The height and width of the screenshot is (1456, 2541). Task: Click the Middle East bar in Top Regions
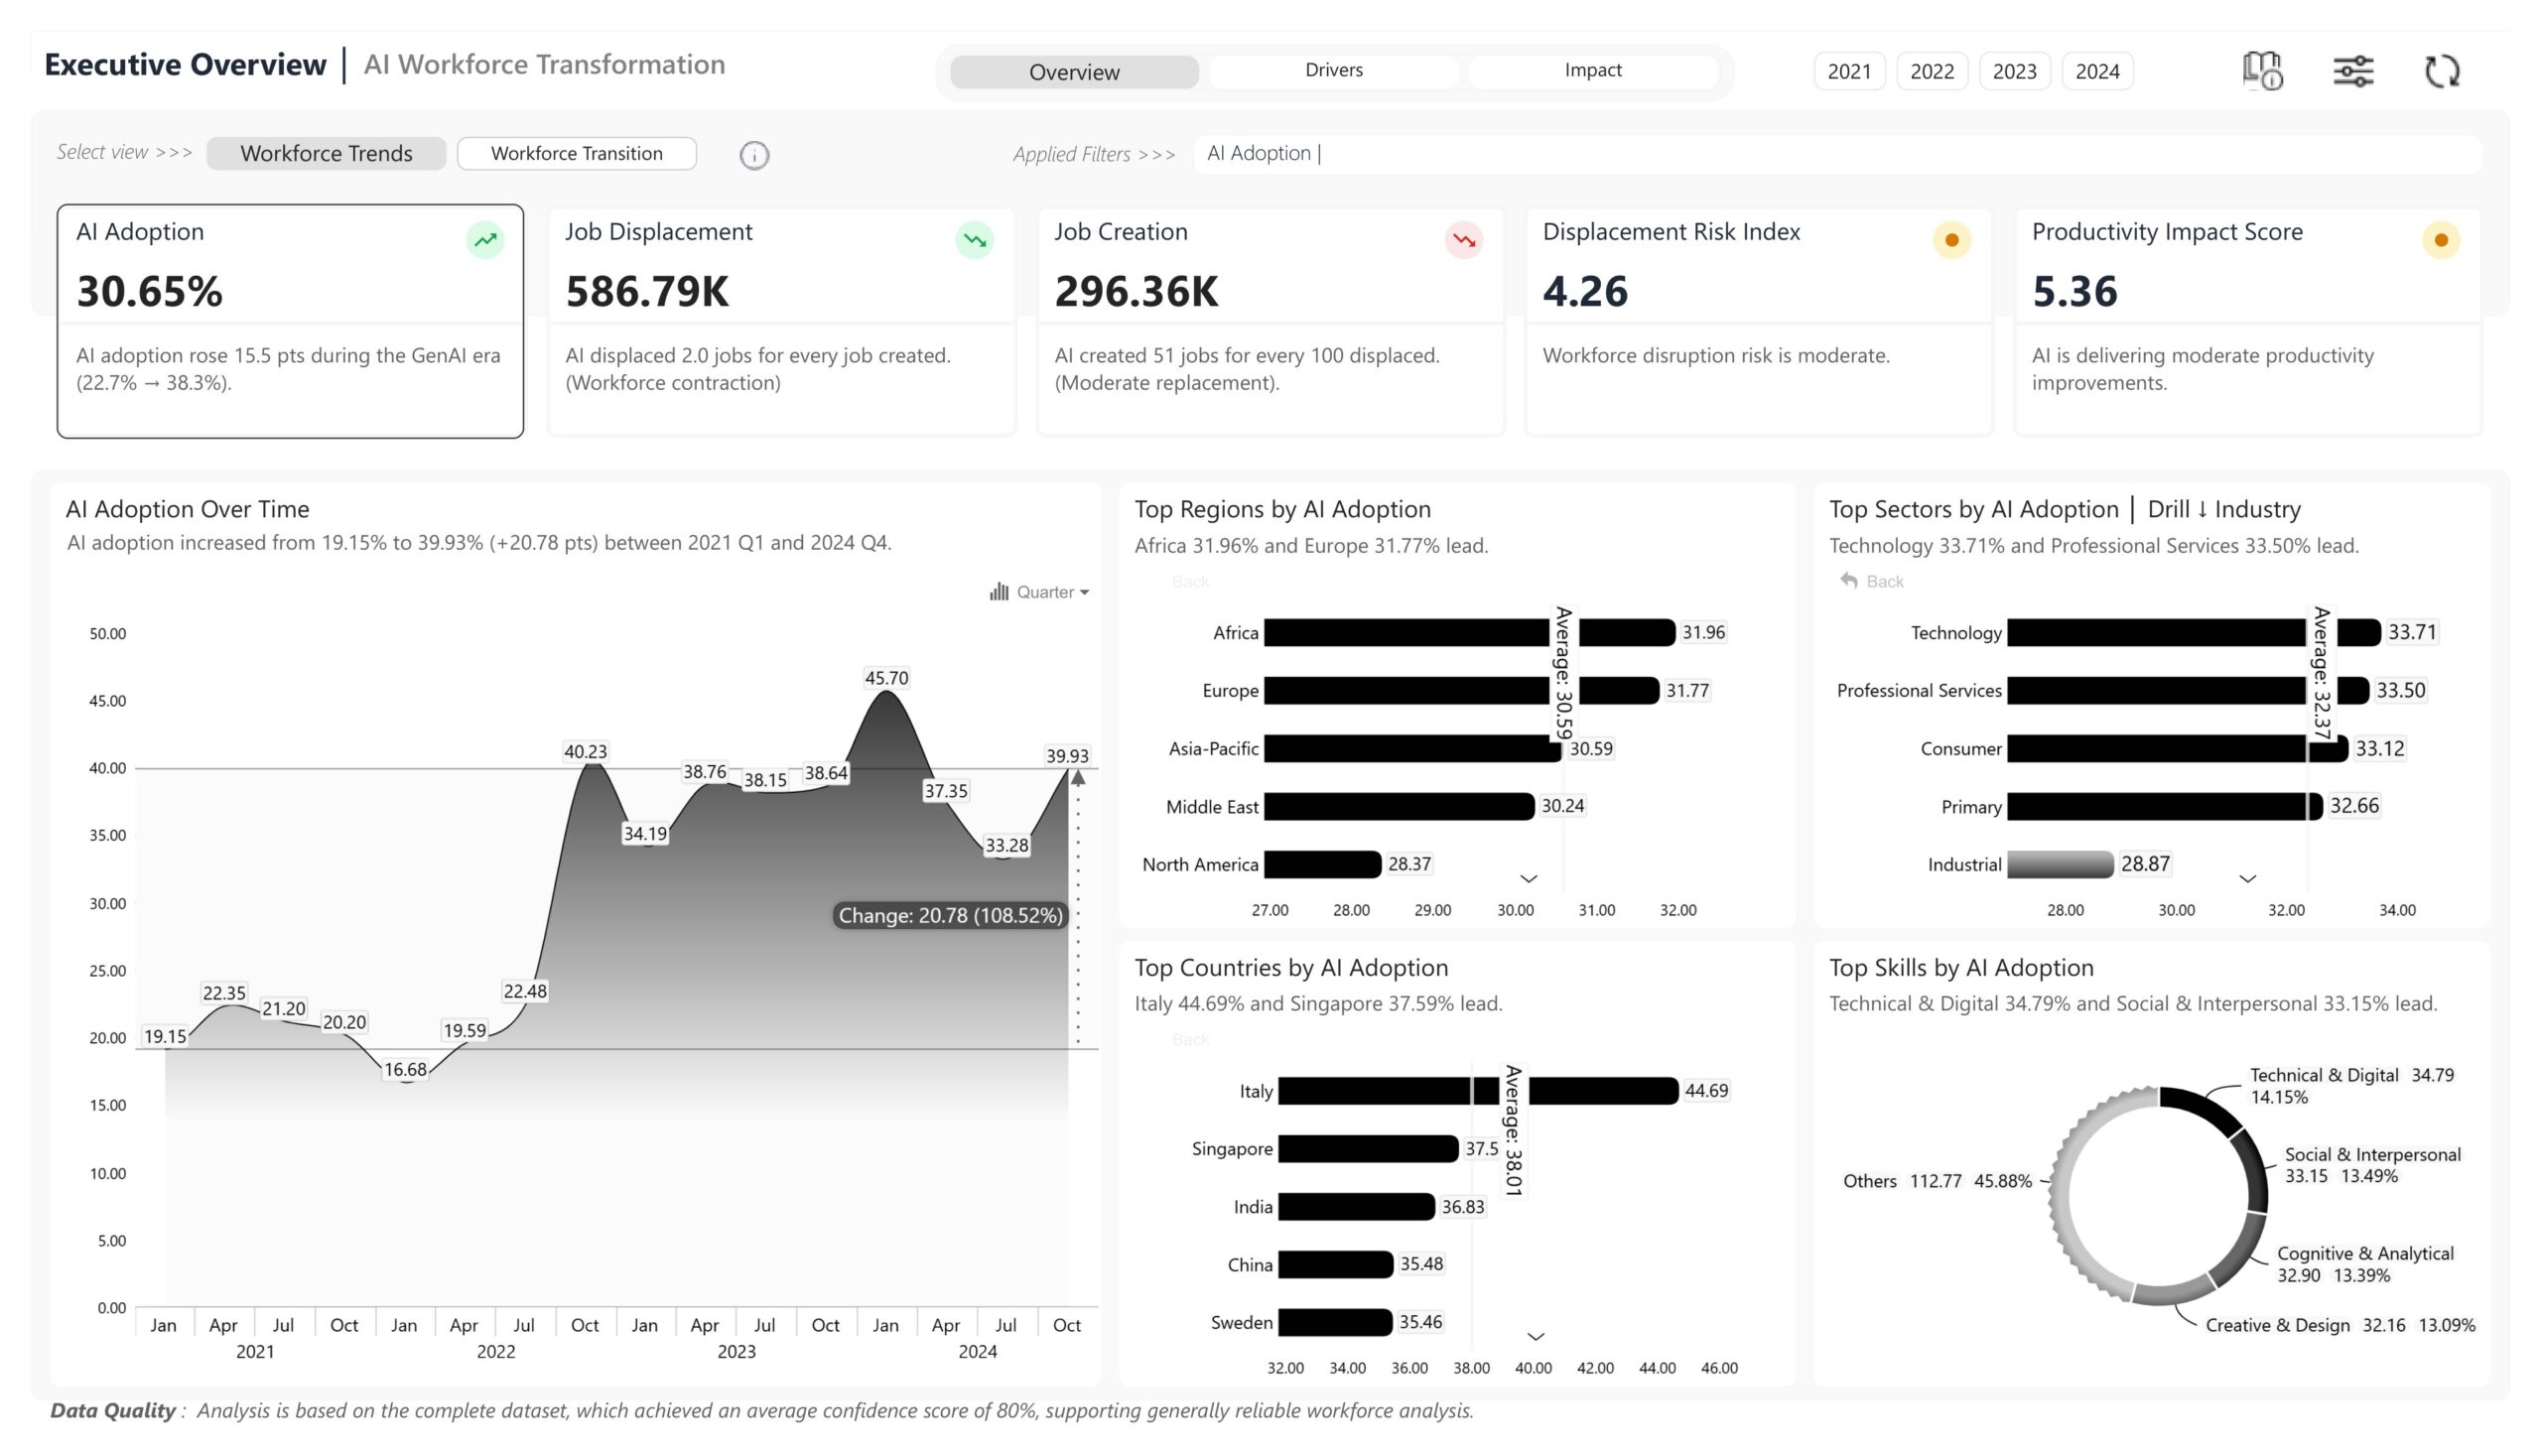coord(1399,806)
